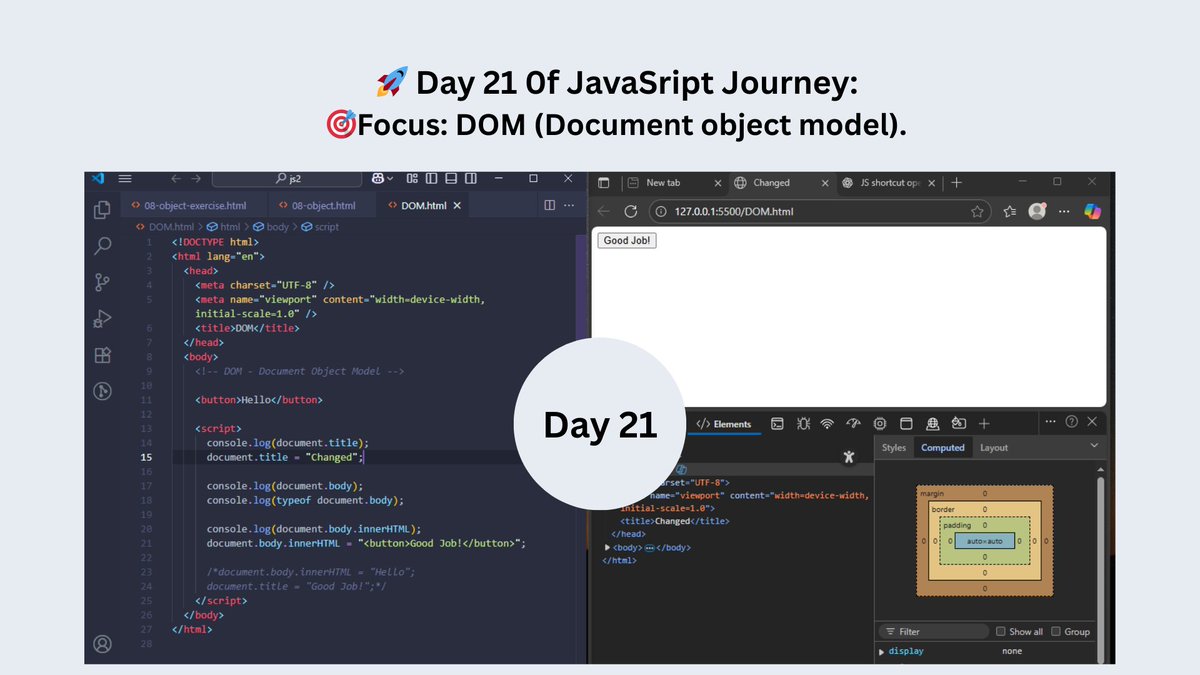Expand the display computed property
The height and width of the screenshot is (675, 1200).
coord(882,652)
